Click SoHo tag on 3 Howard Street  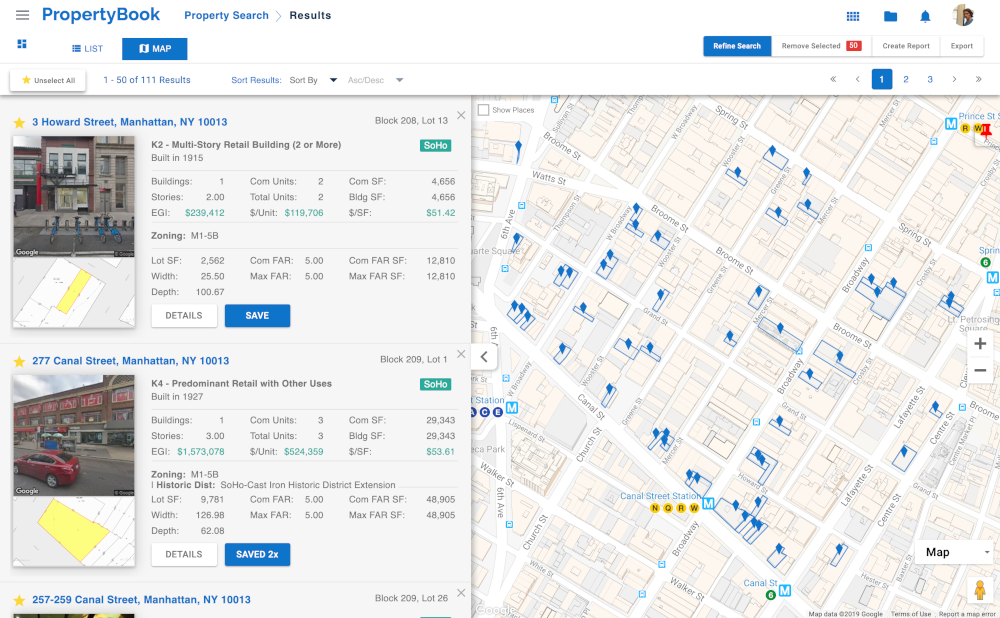click(436, 145)
